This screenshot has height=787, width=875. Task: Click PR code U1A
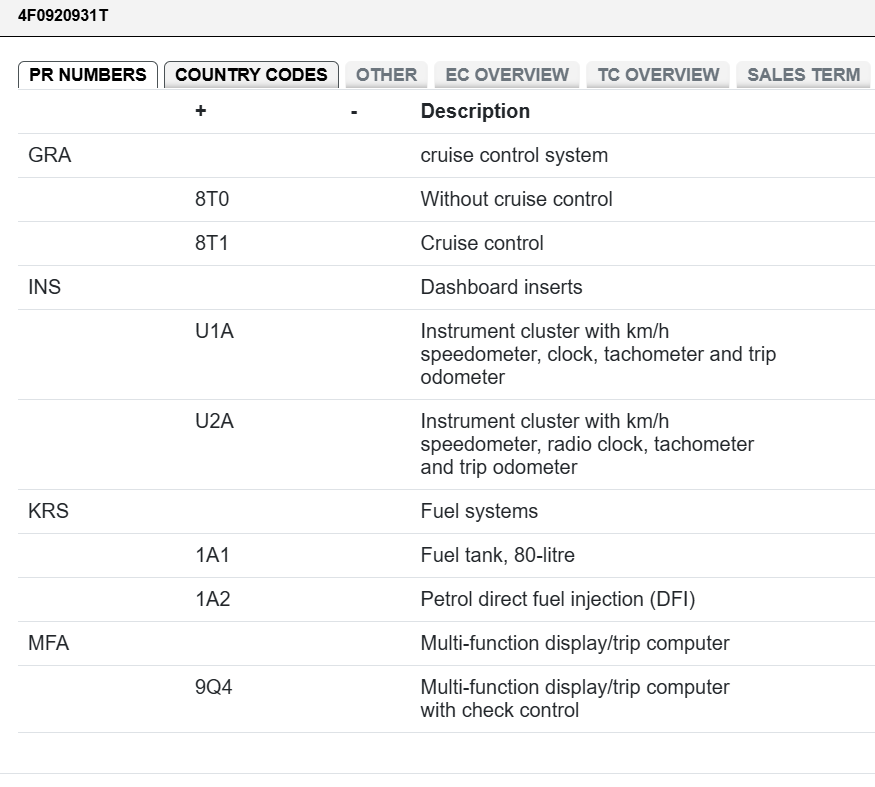click(x=214, y=331)
